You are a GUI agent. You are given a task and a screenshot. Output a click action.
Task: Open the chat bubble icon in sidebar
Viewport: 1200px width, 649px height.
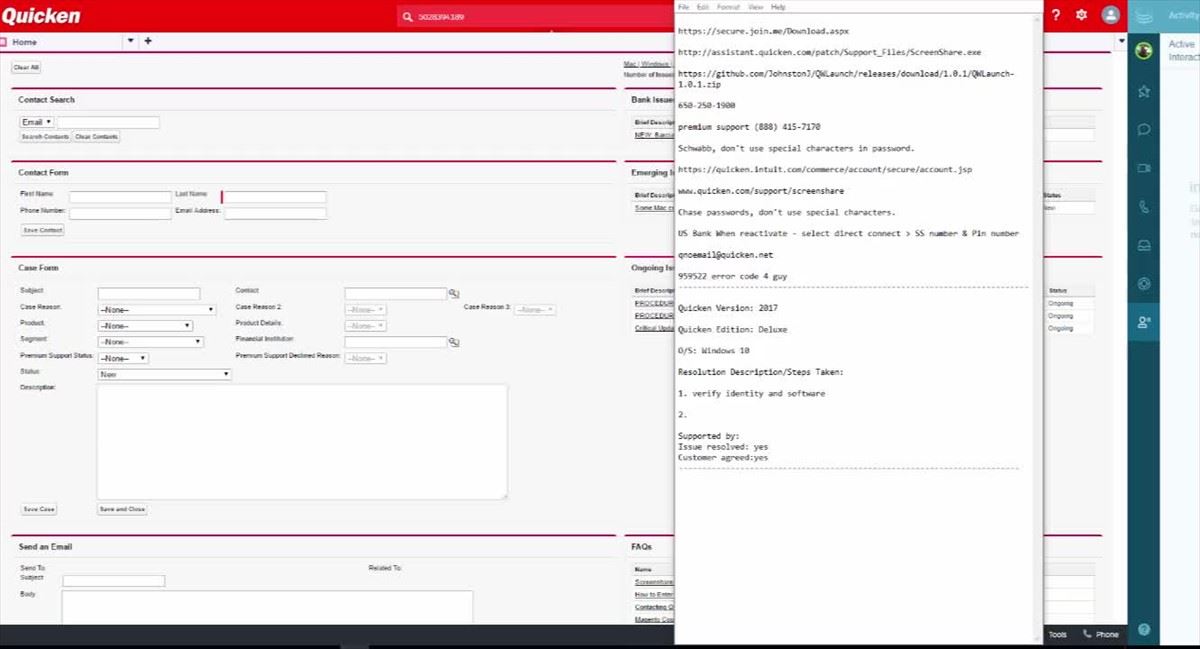click(x=1144, y=130)
